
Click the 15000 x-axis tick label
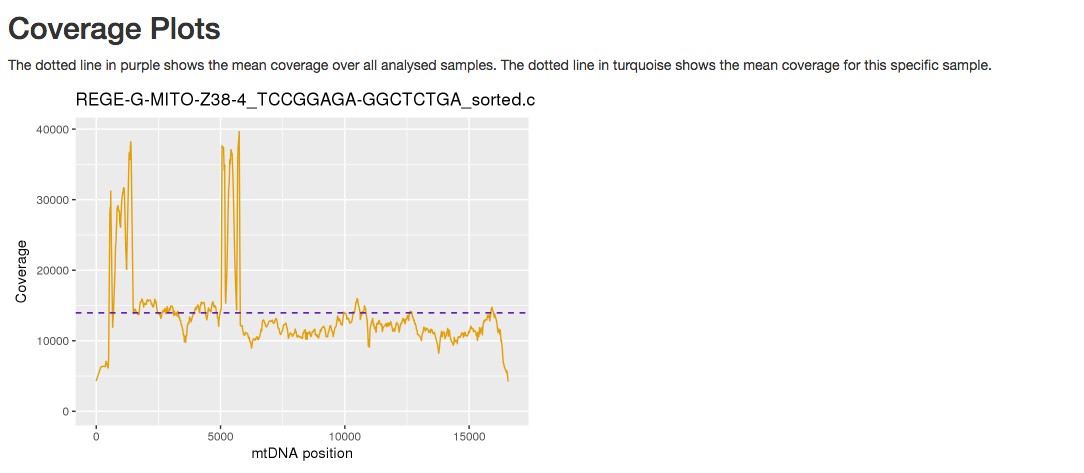(x=469, y=437)
